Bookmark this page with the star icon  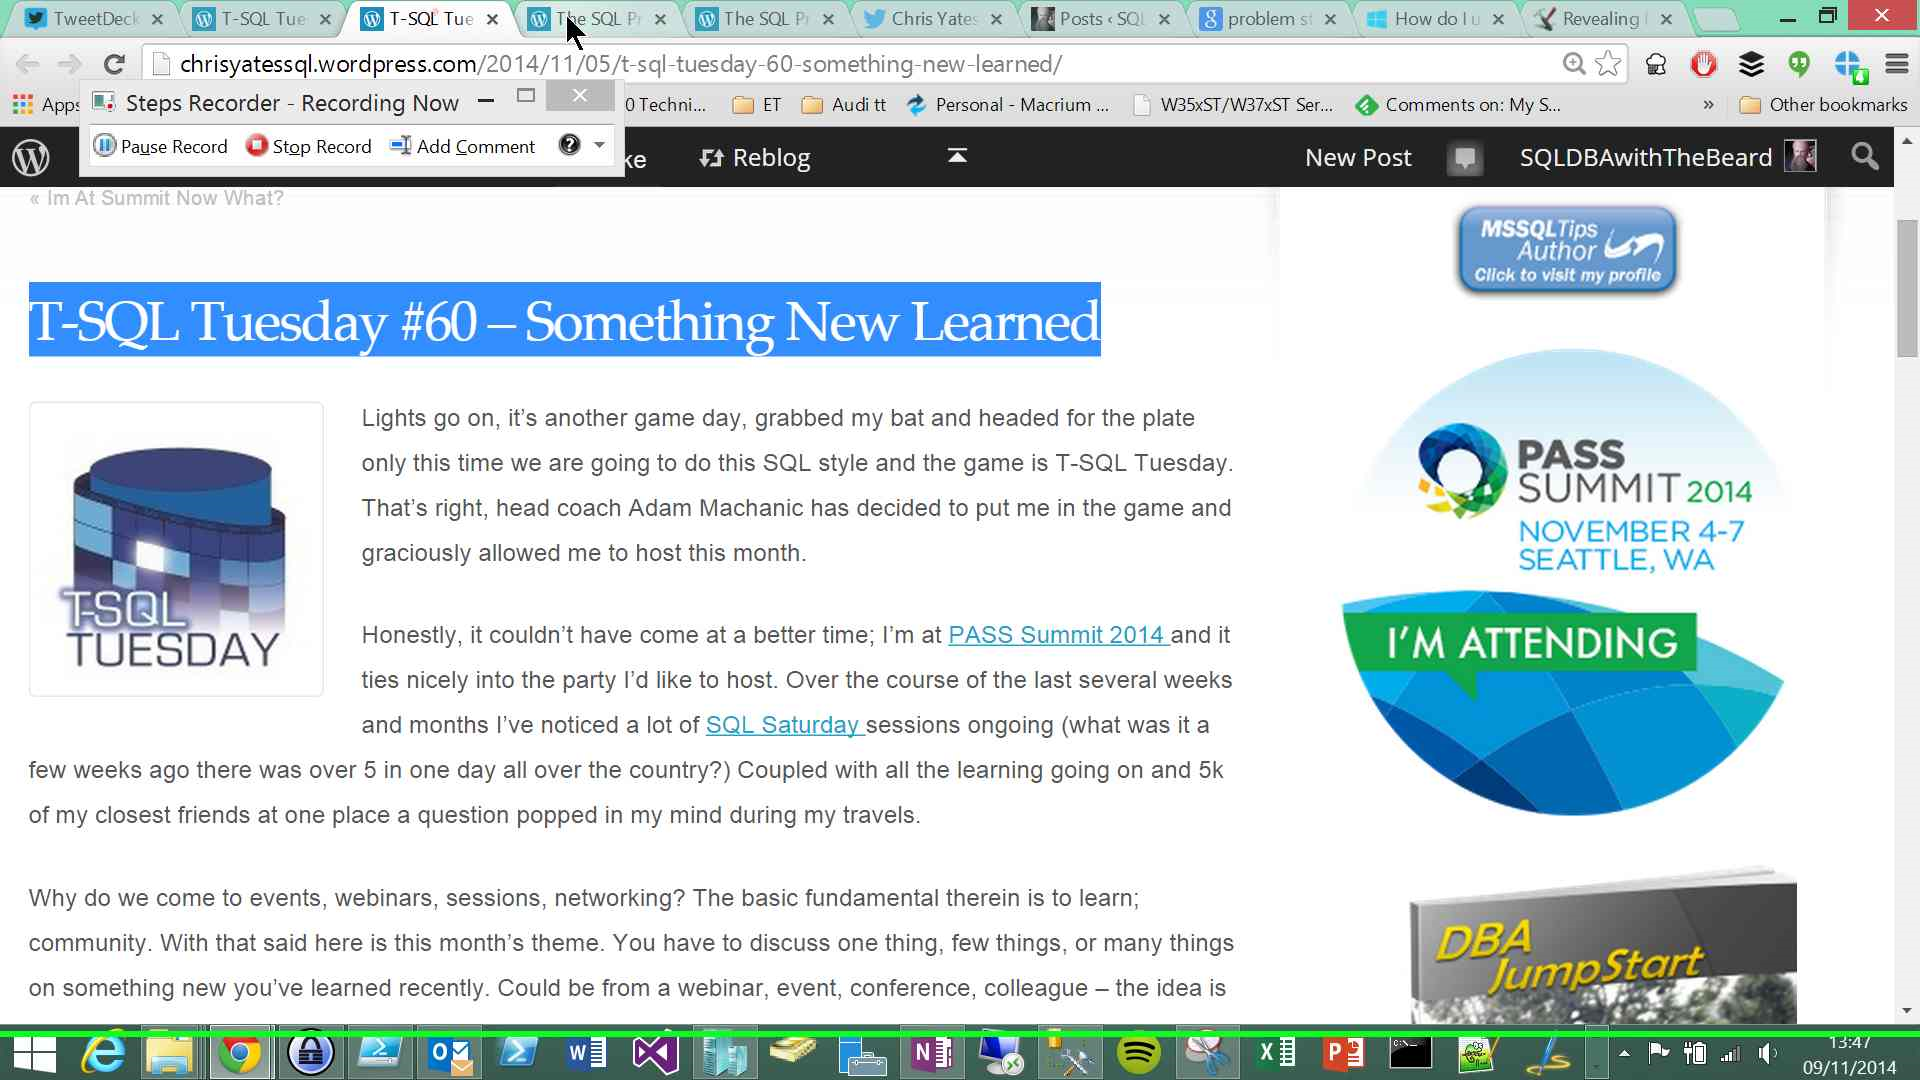click(1608, 64)
